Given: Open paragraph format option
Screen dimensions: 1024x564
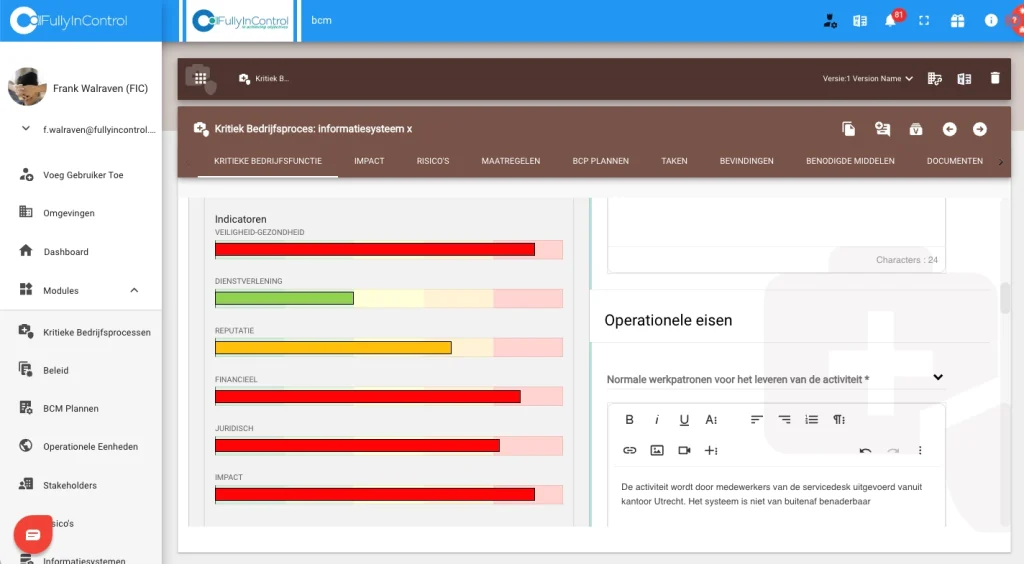Looking at the screenshot, I should pyautogui.click(x=839, y=420).
